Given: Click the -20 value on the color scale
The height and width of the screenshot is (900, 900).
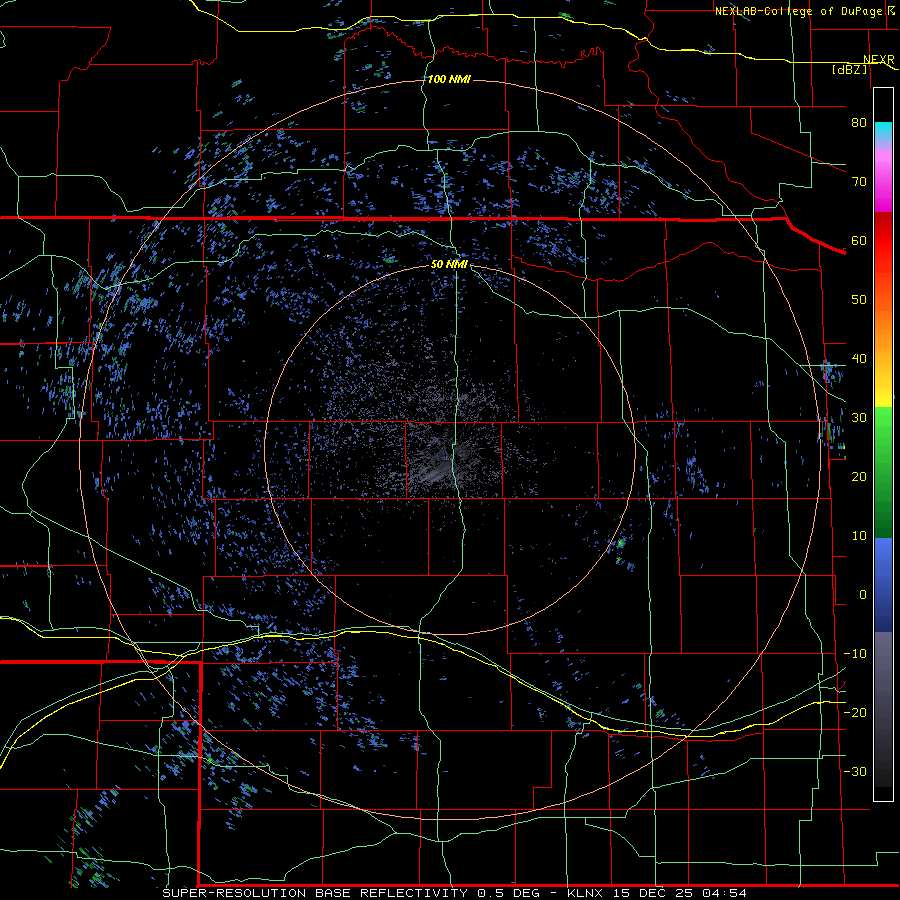Looking at the screenshot, I should point(855,712).
